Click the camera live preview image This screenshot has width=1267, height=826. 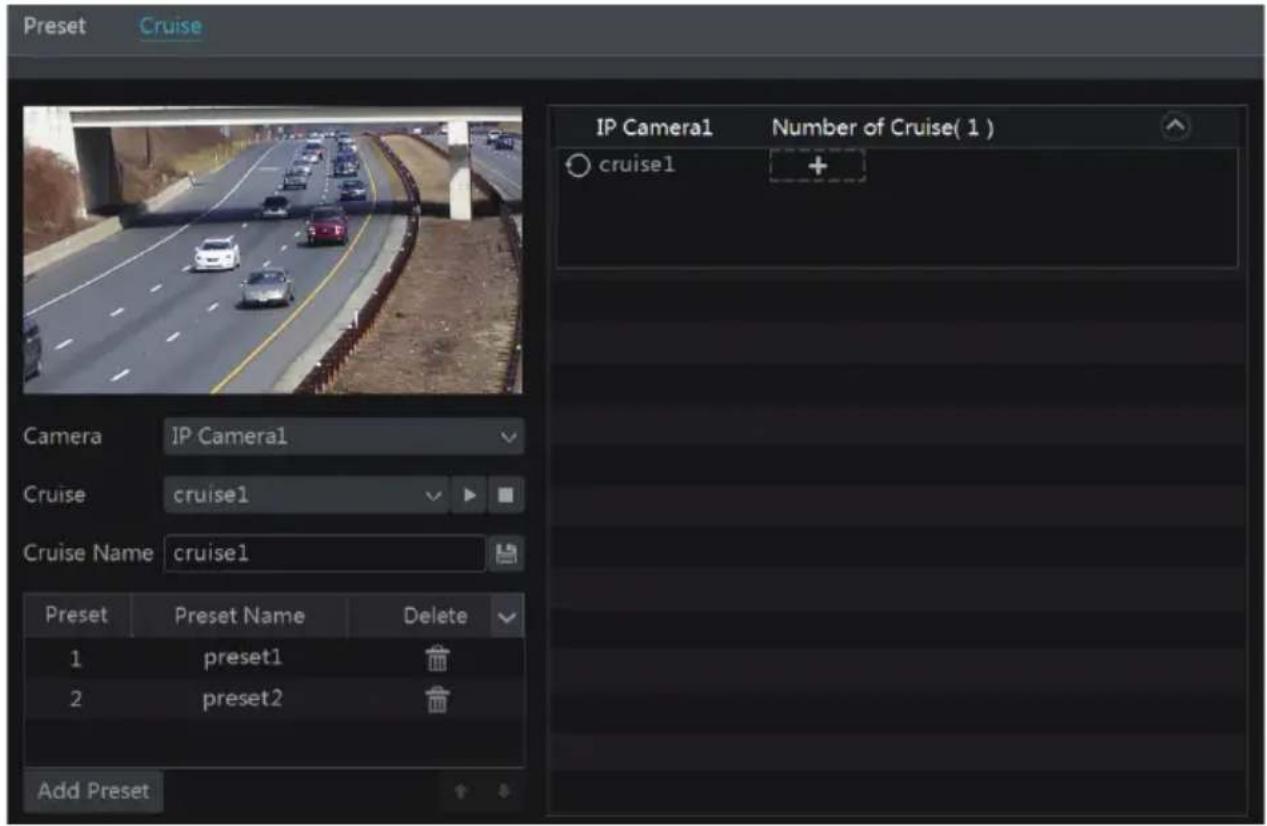coord(273,250)
